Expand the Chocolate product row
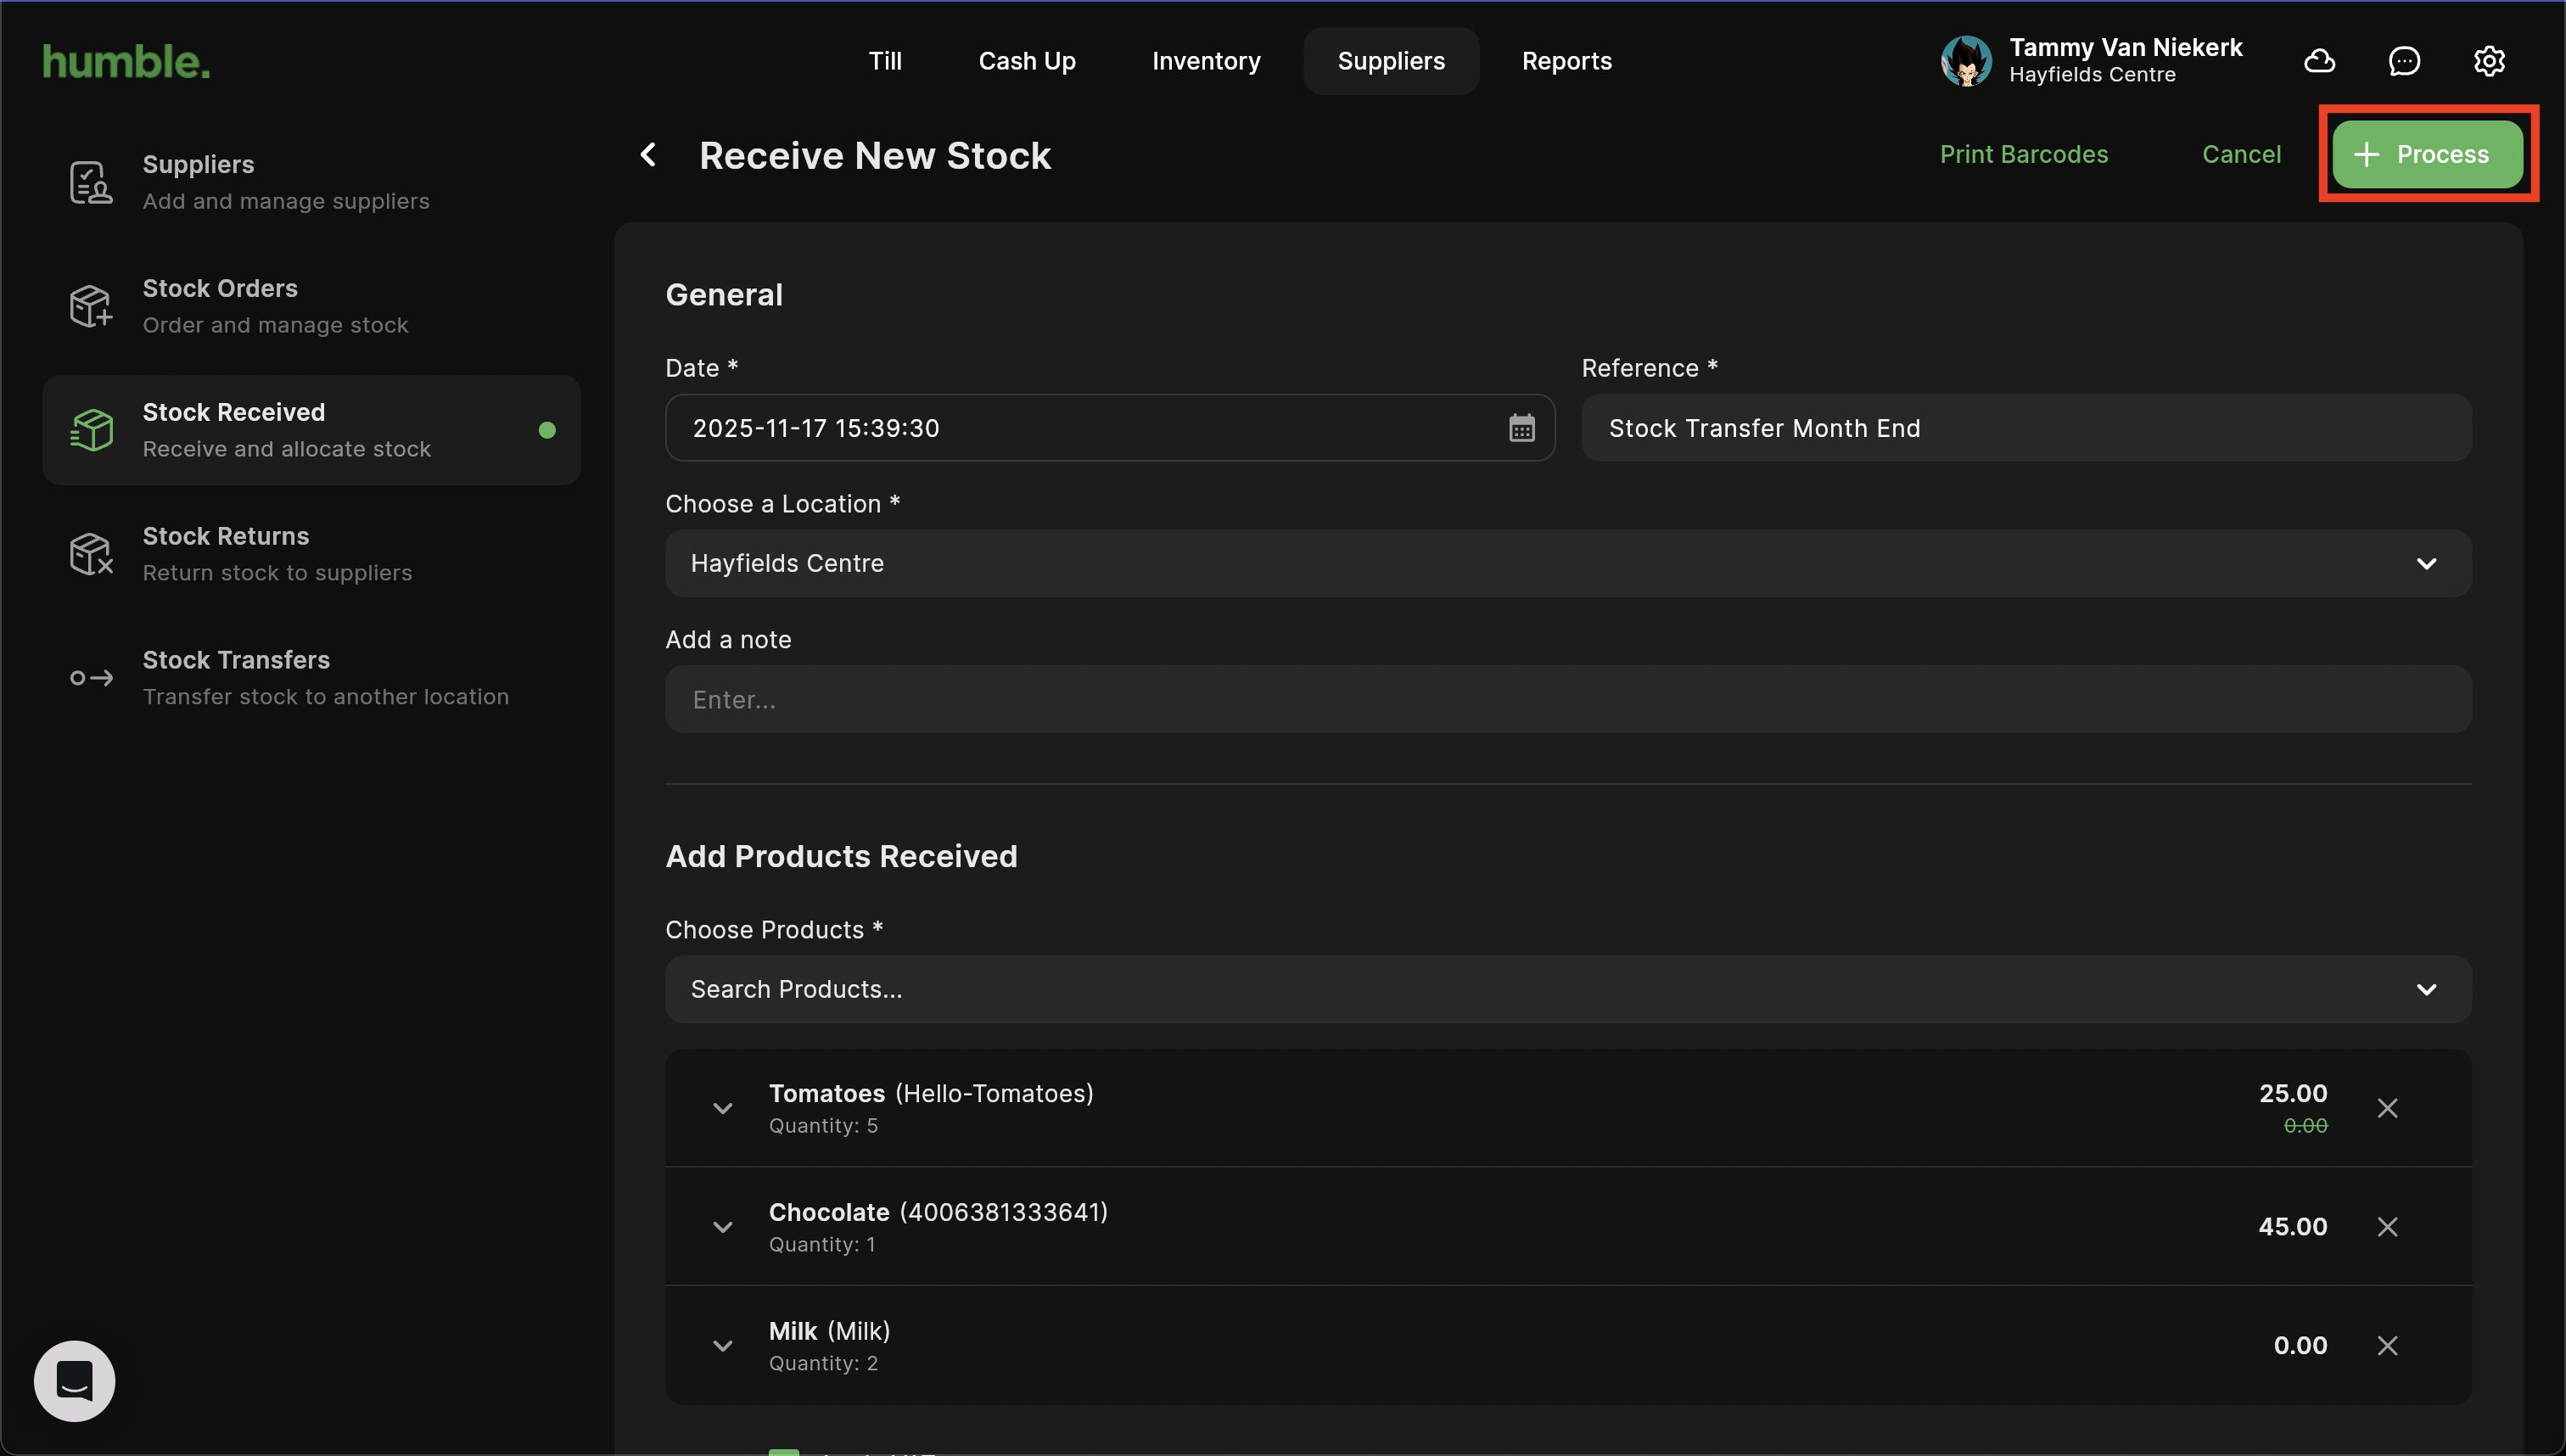The image size is (2566, 1456). coord(722,1227)
